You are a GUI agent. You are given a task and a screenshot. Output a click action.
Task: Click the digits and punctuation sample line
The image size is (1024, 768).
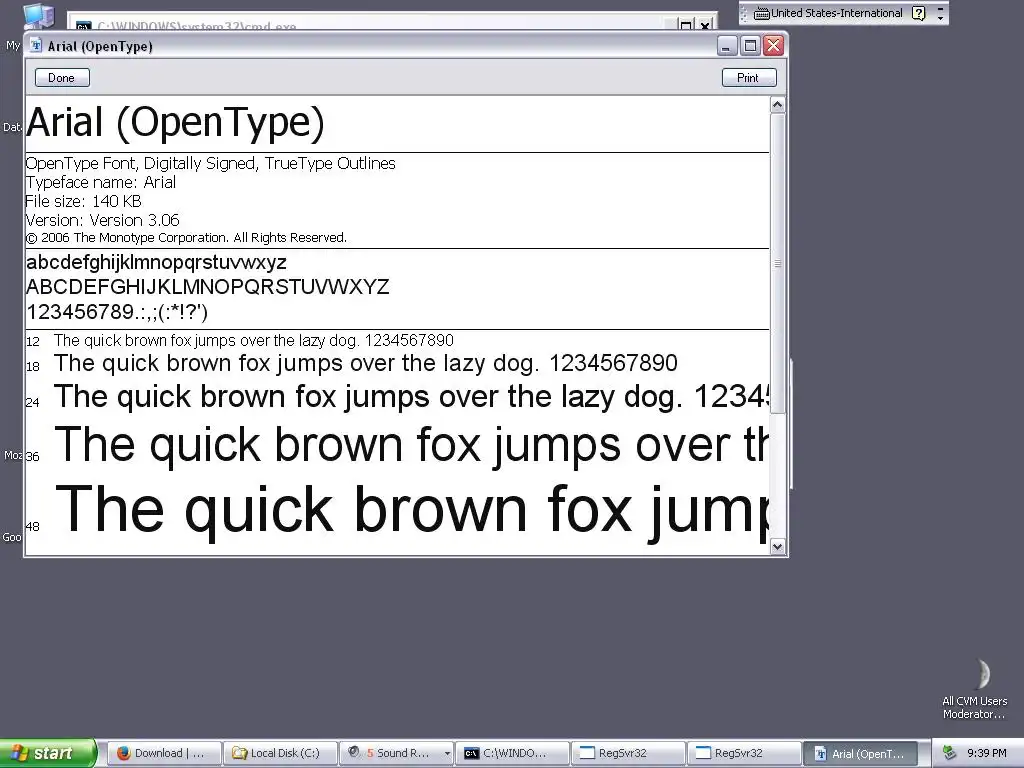pyautogui.click(x=117, y=312)
